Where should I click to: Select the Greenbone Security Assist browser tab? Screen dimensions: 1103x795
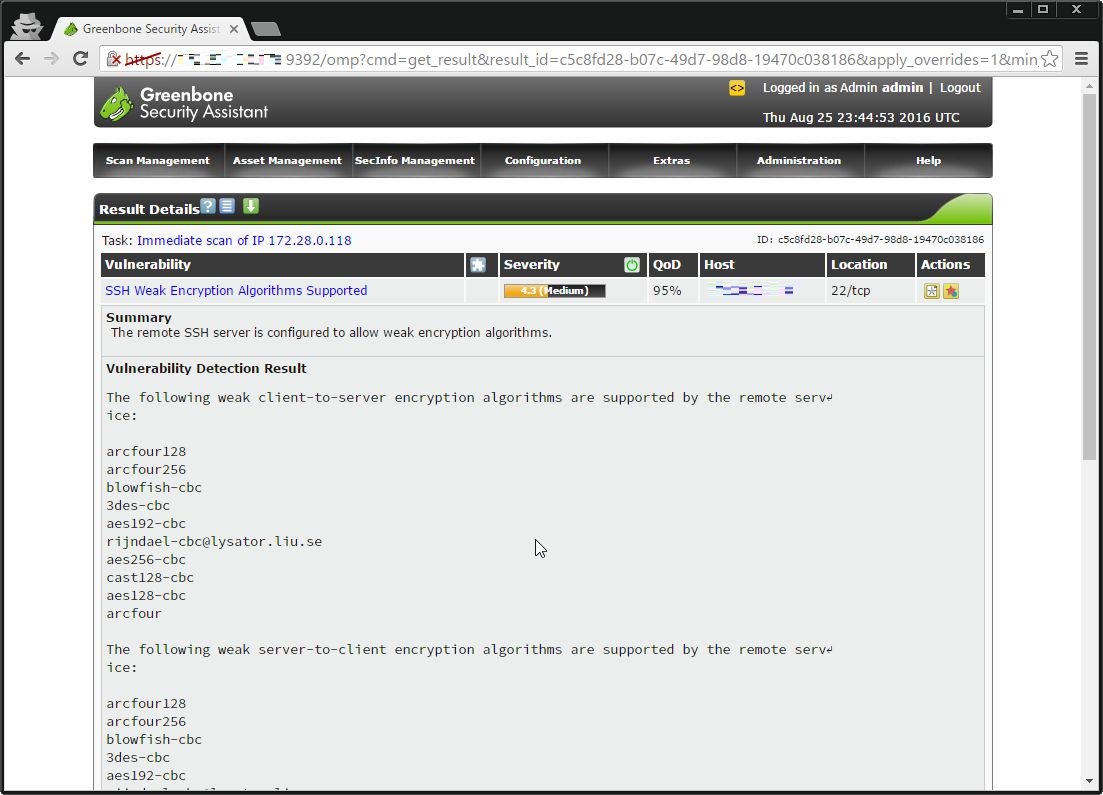coord(151,29)
